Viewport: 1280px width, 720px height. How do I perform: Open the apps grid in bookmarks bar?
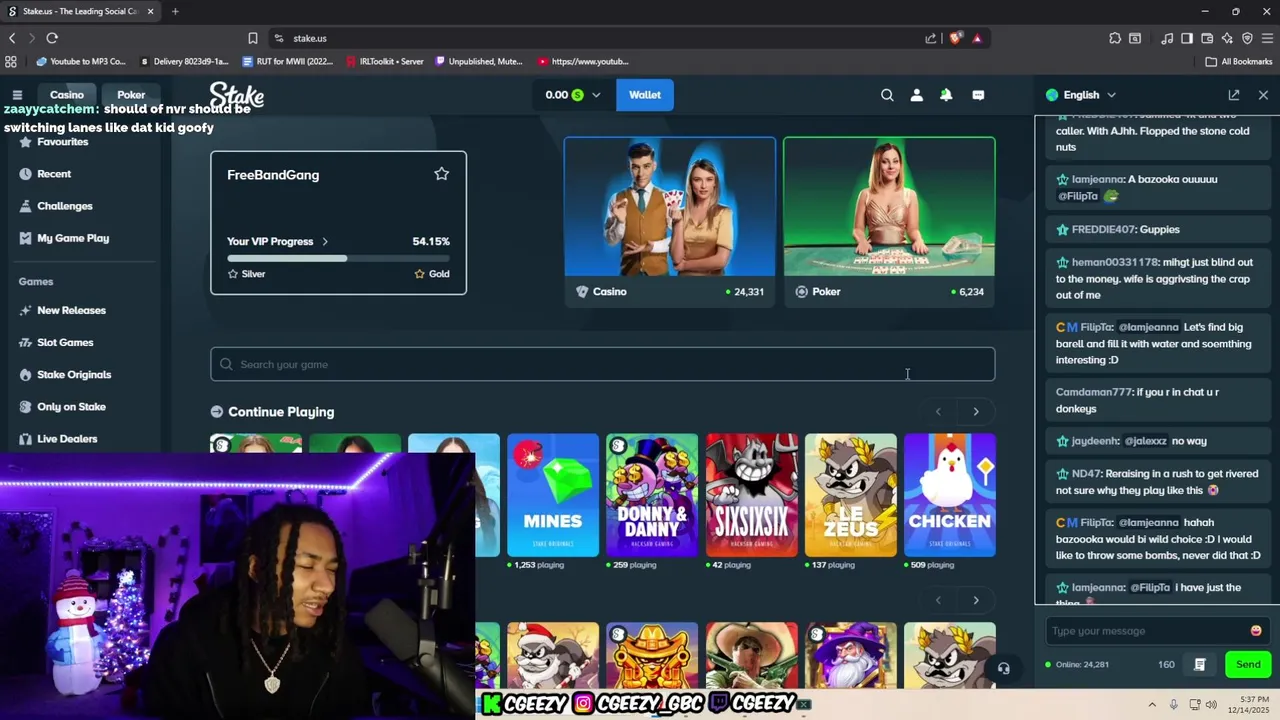11,61
